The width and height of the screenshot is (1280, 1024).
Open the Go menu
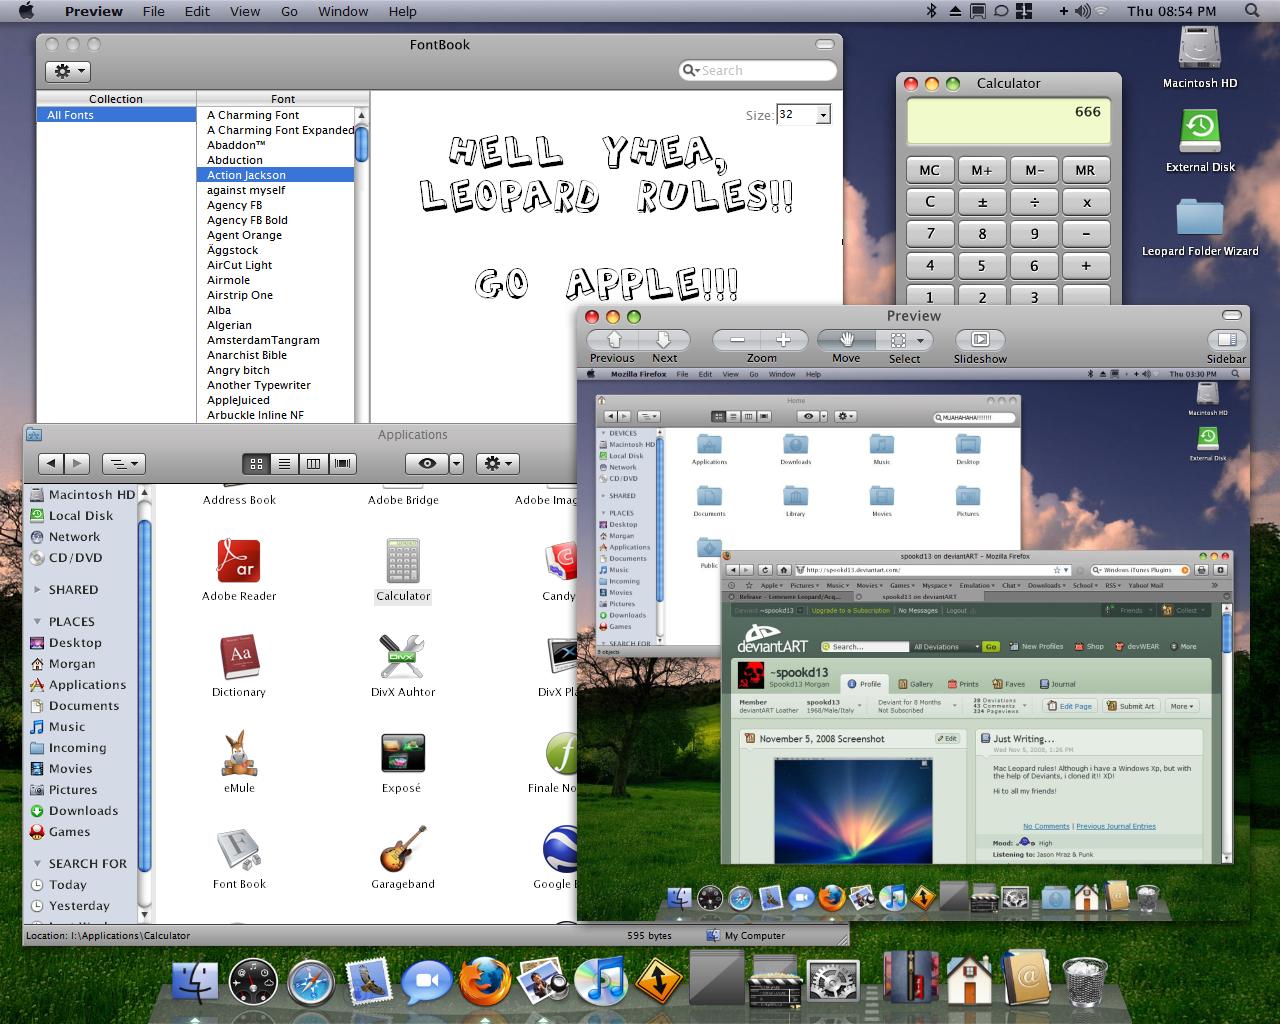[x=290, y=11]
